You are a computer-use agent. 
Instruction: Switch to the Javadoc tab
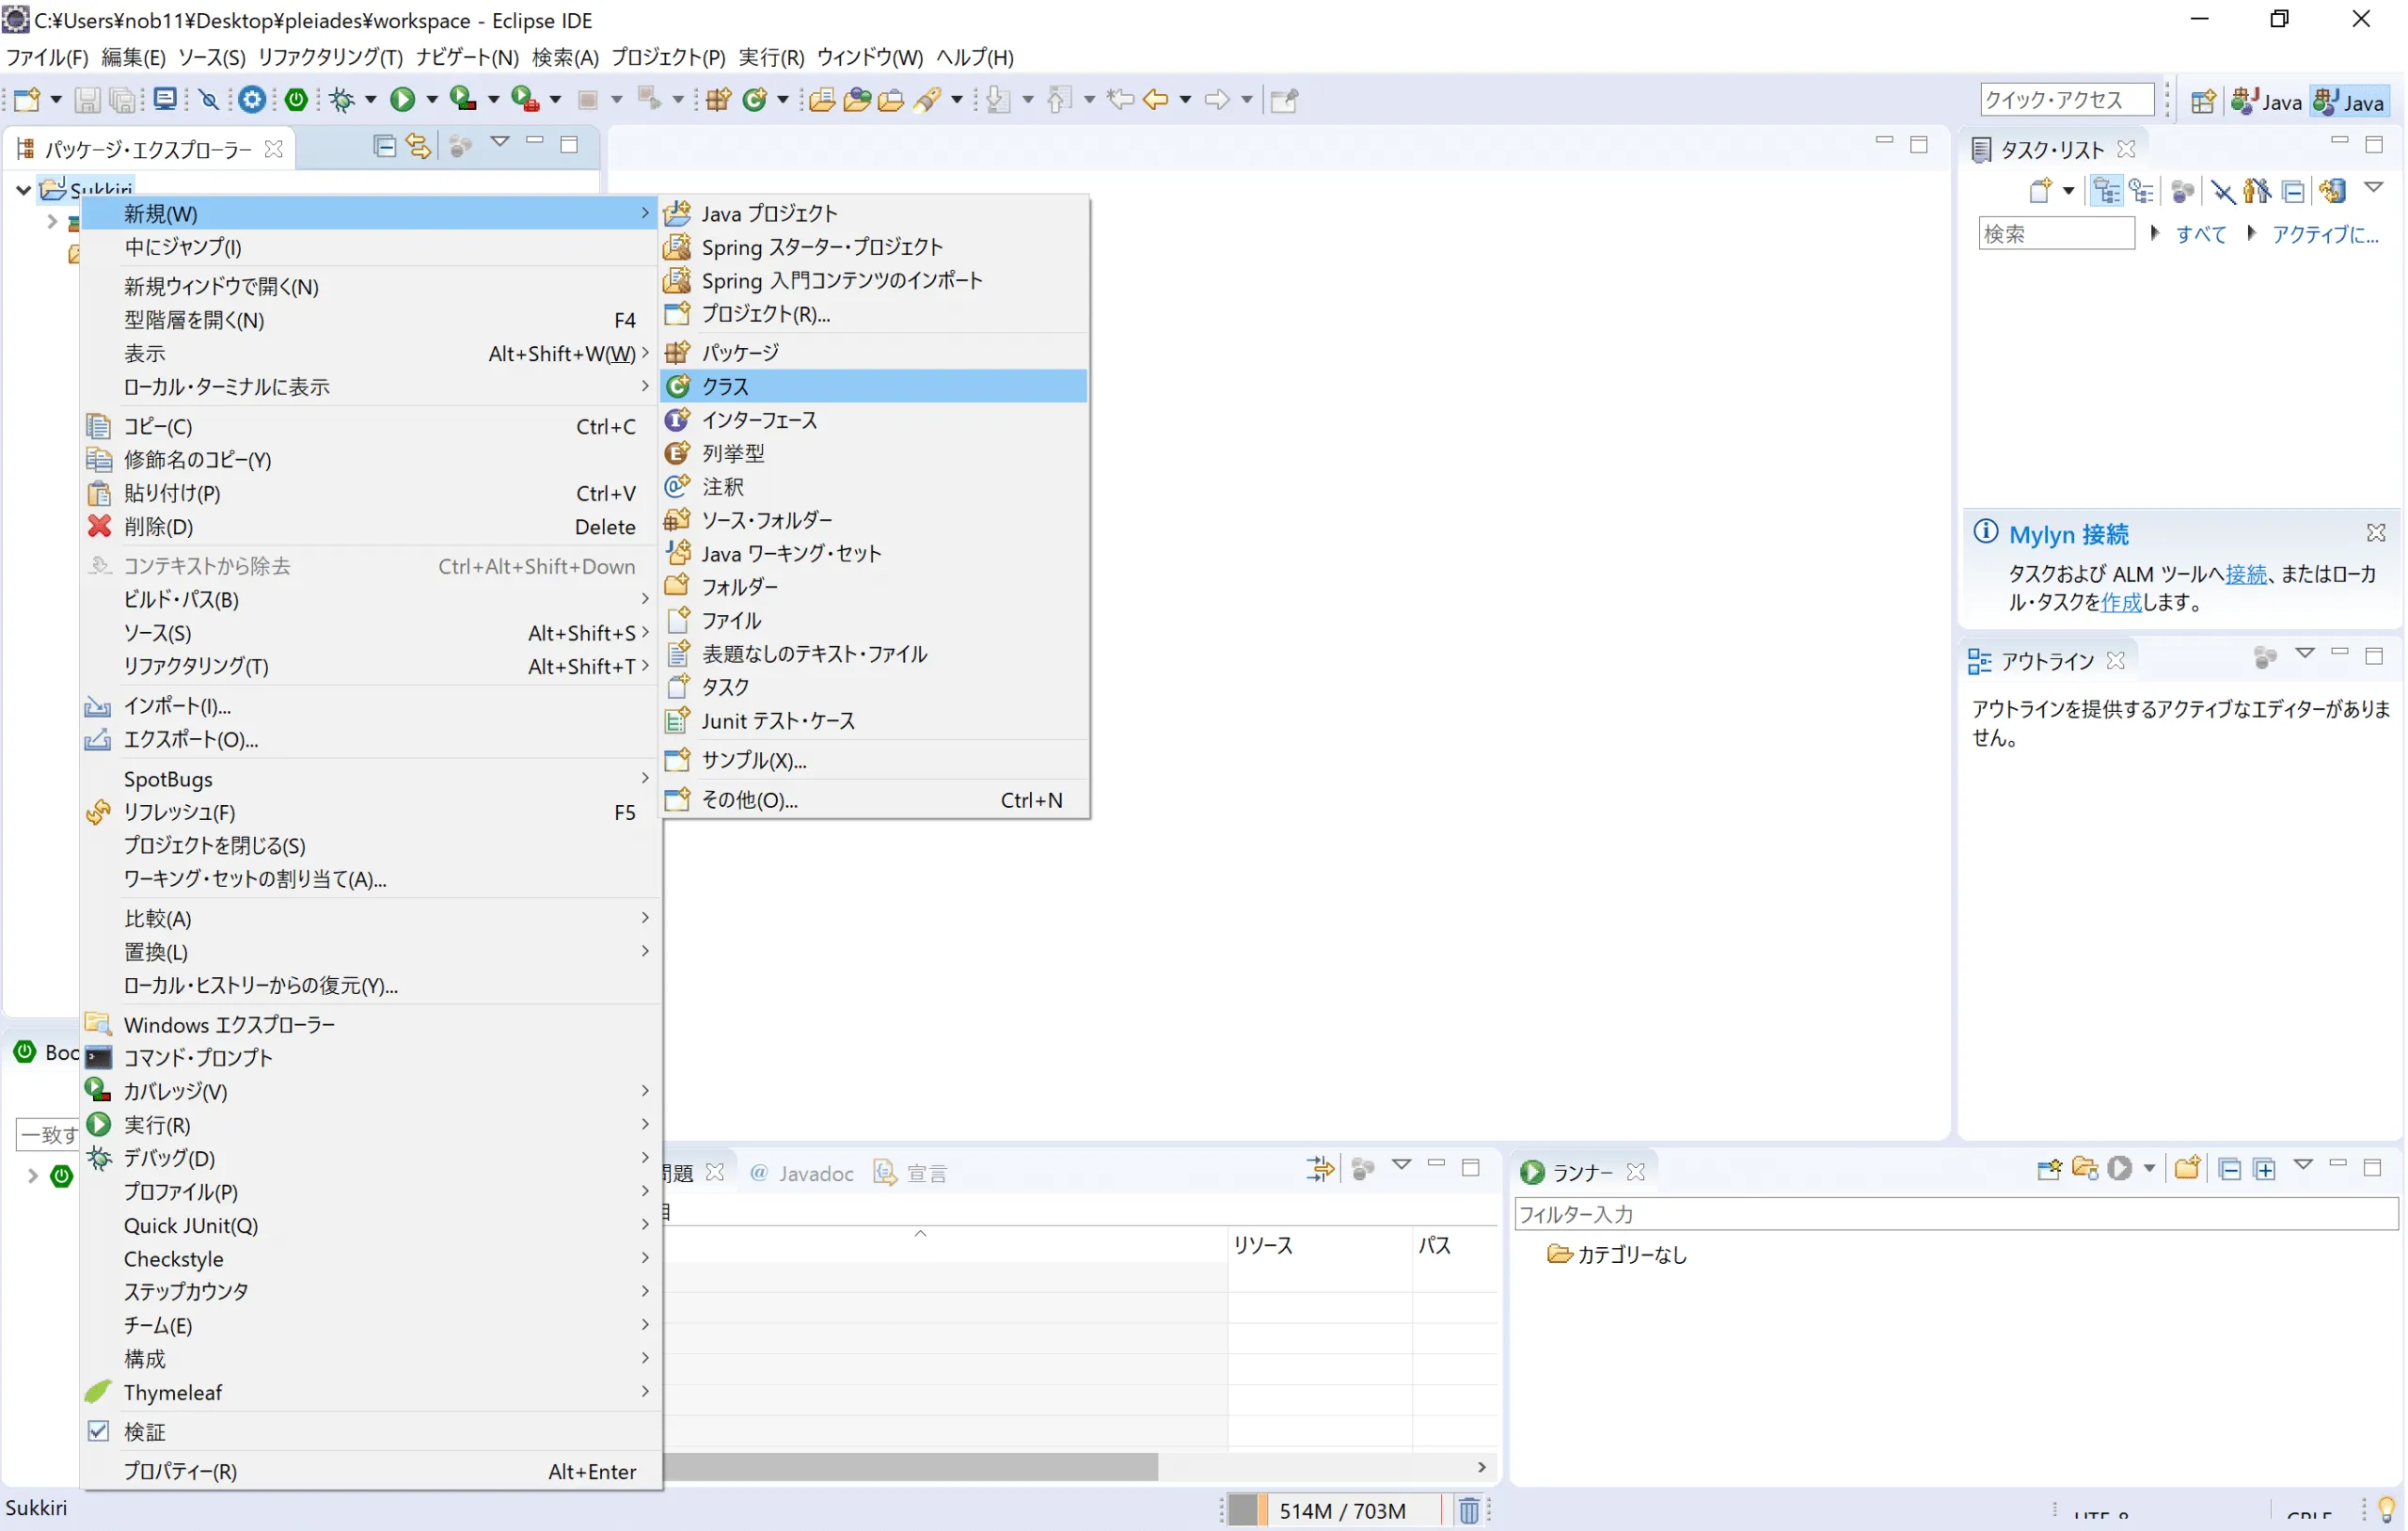pyautogui.click(x=802, y=1173)
